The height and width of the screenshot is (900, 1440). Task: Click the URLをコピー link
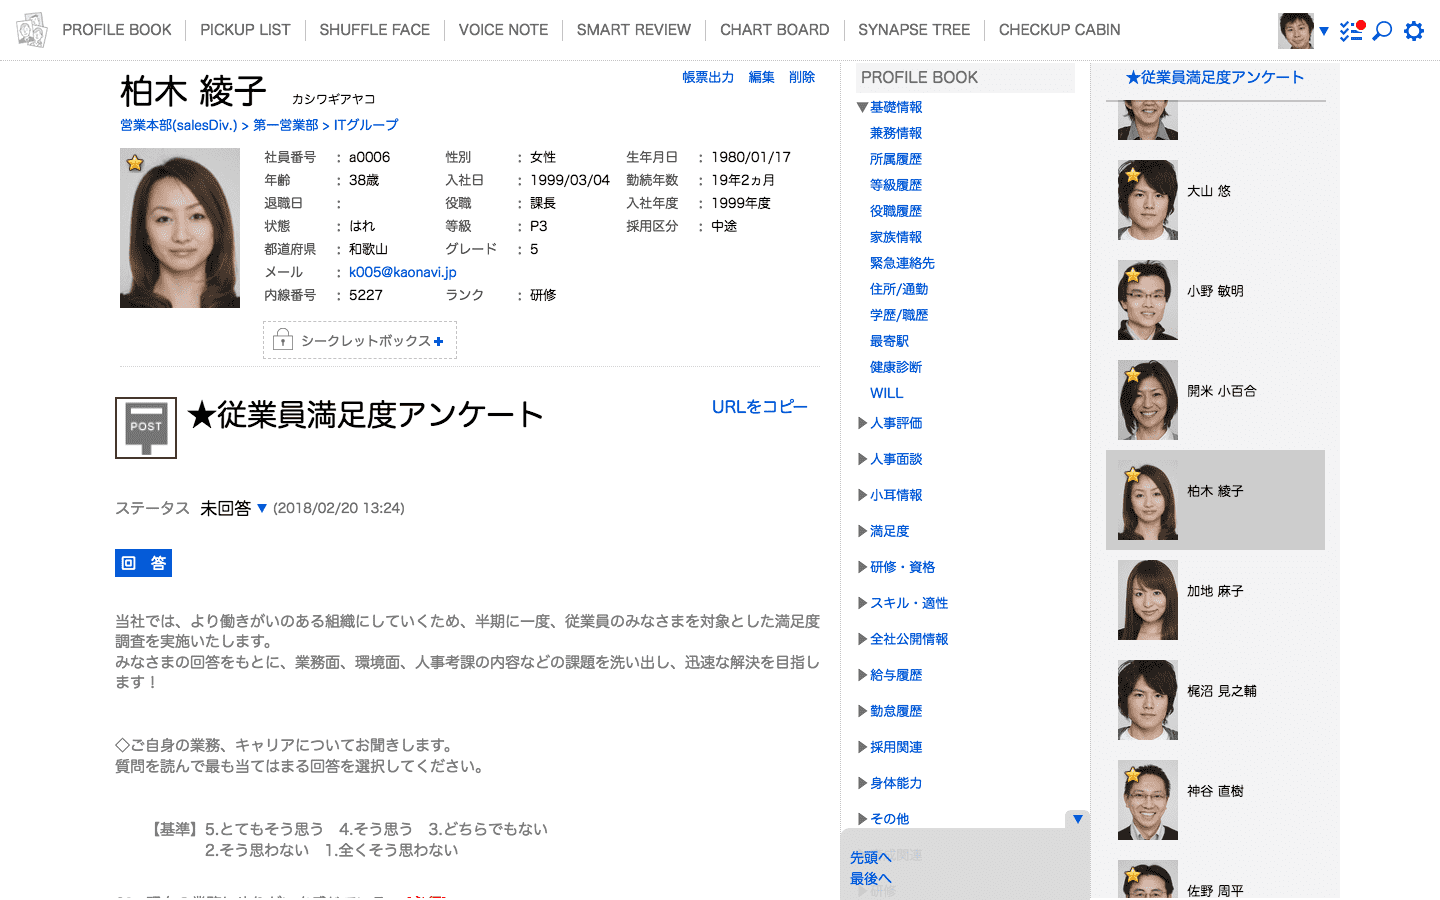coord(760,407)
